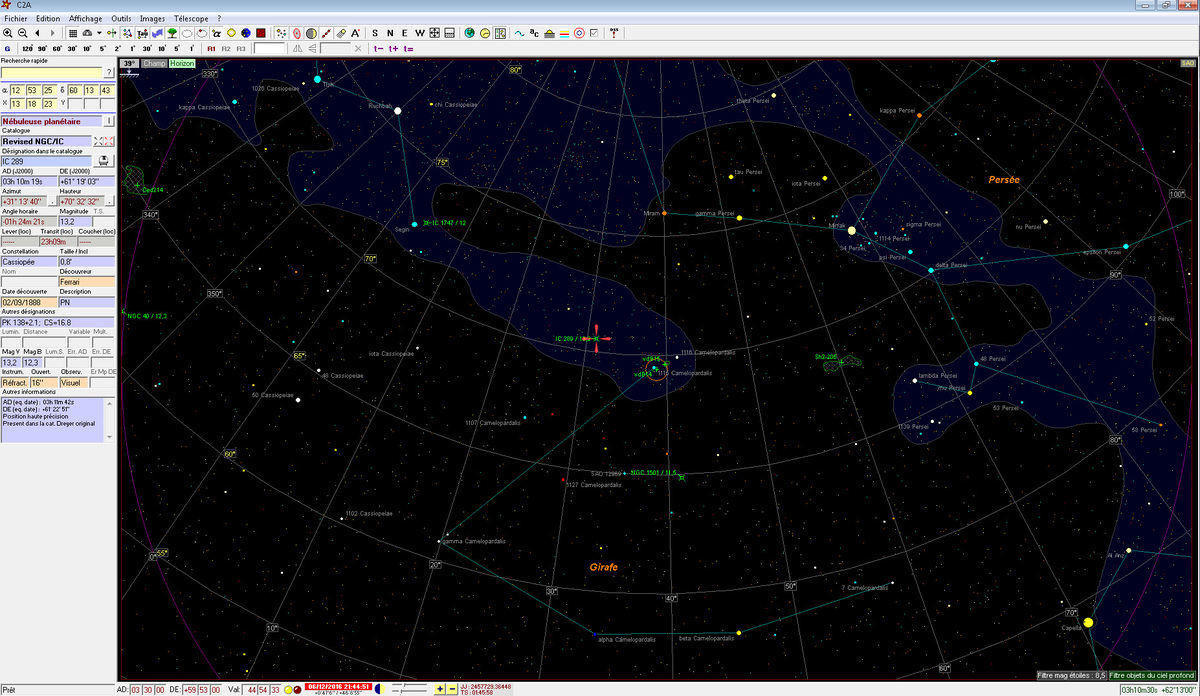
Task: Point the map West with W button
Action: (420, 33)
